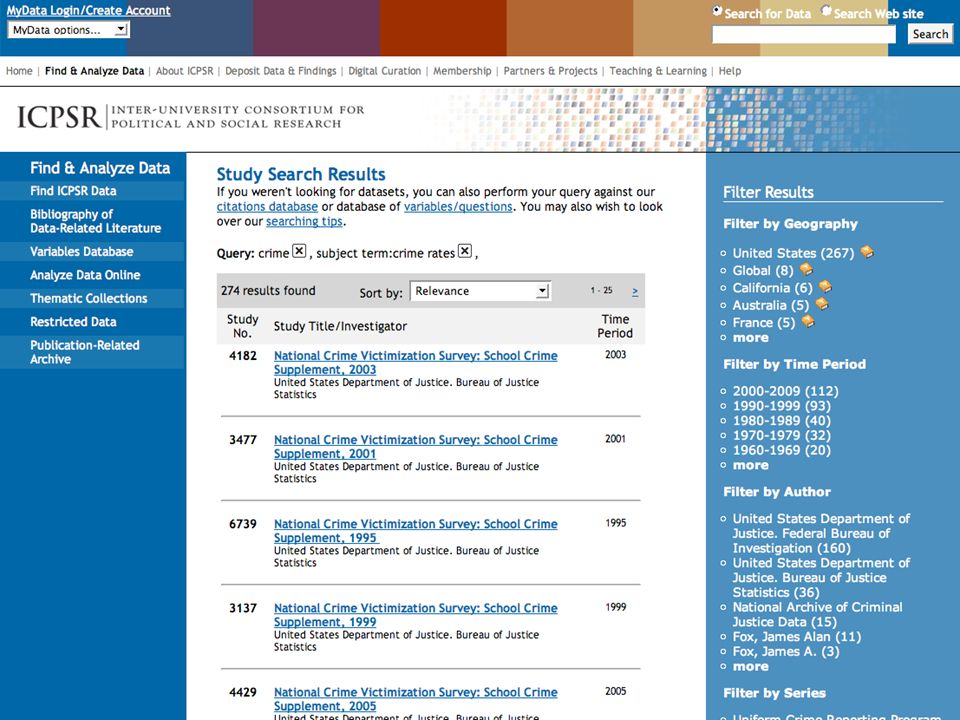Click the Search button
960x720 pixels.
point(930,34)
